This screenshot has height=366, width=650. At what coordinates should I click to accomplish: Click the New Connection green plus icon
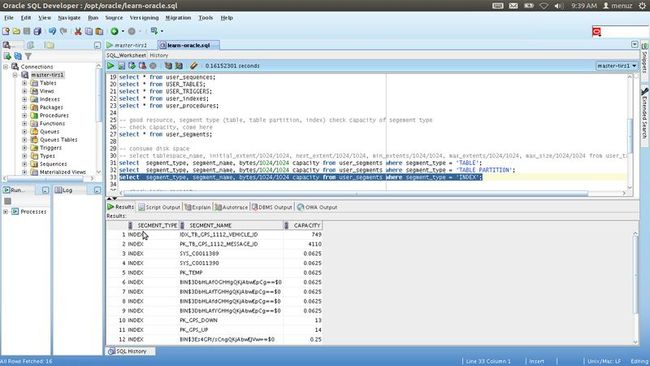[x=7, y=56]
